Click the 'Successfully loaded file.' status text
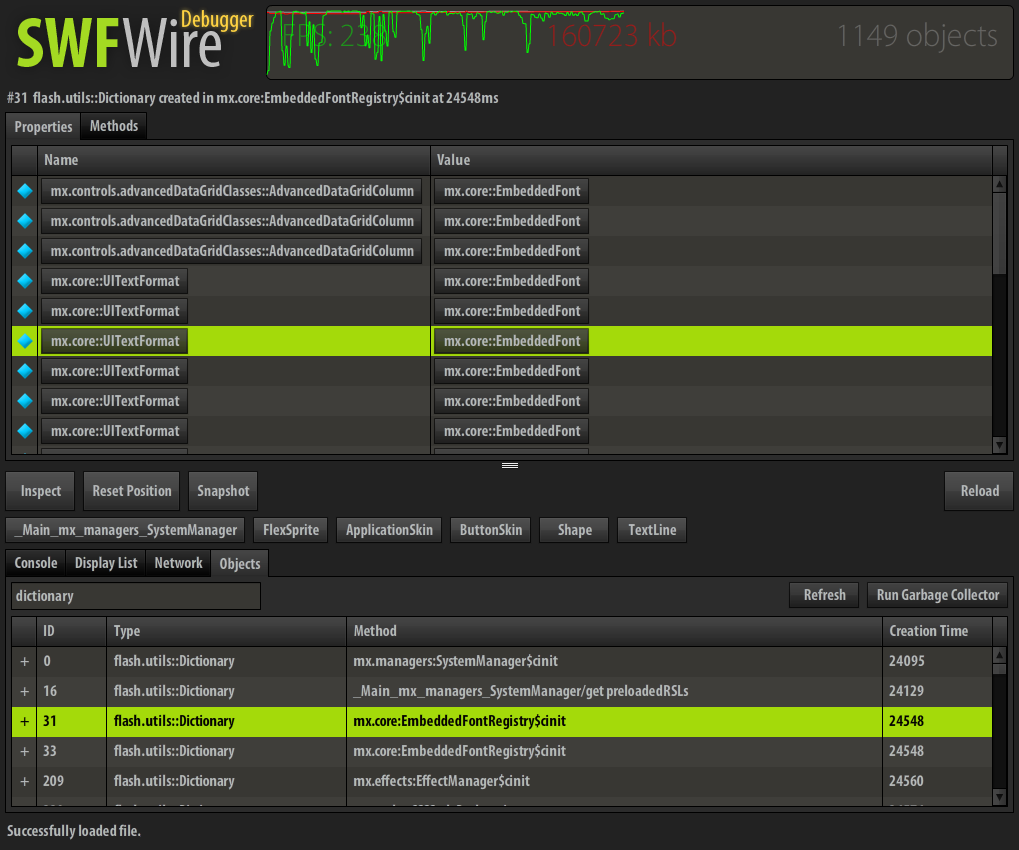1019x850 pixels. tap(73, 831)
